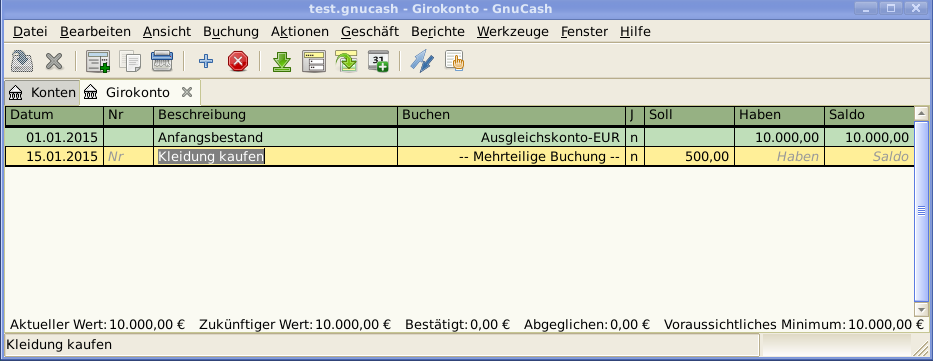Click the Kleidung kaufen description field
Screen dimensions: 933x361
coord(275,157)
